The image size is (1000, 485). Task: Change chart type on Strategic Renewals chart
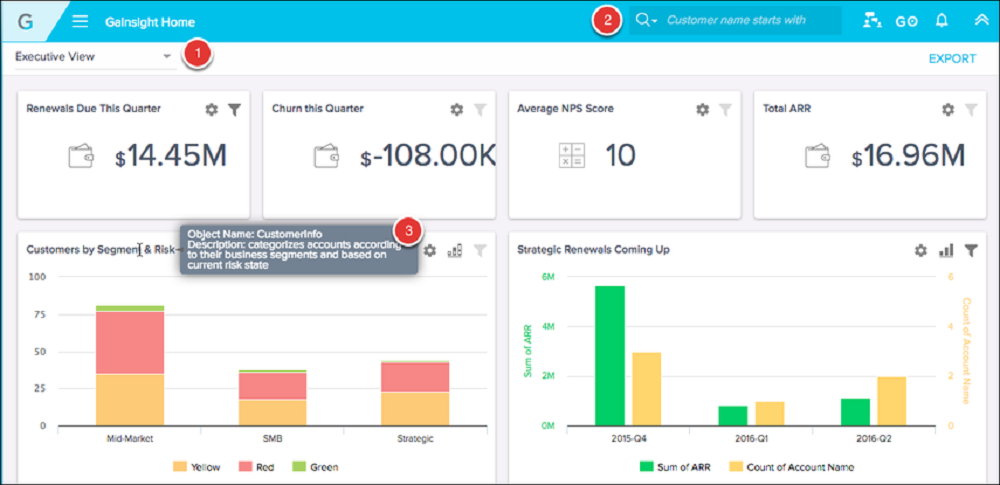(946, 251)
